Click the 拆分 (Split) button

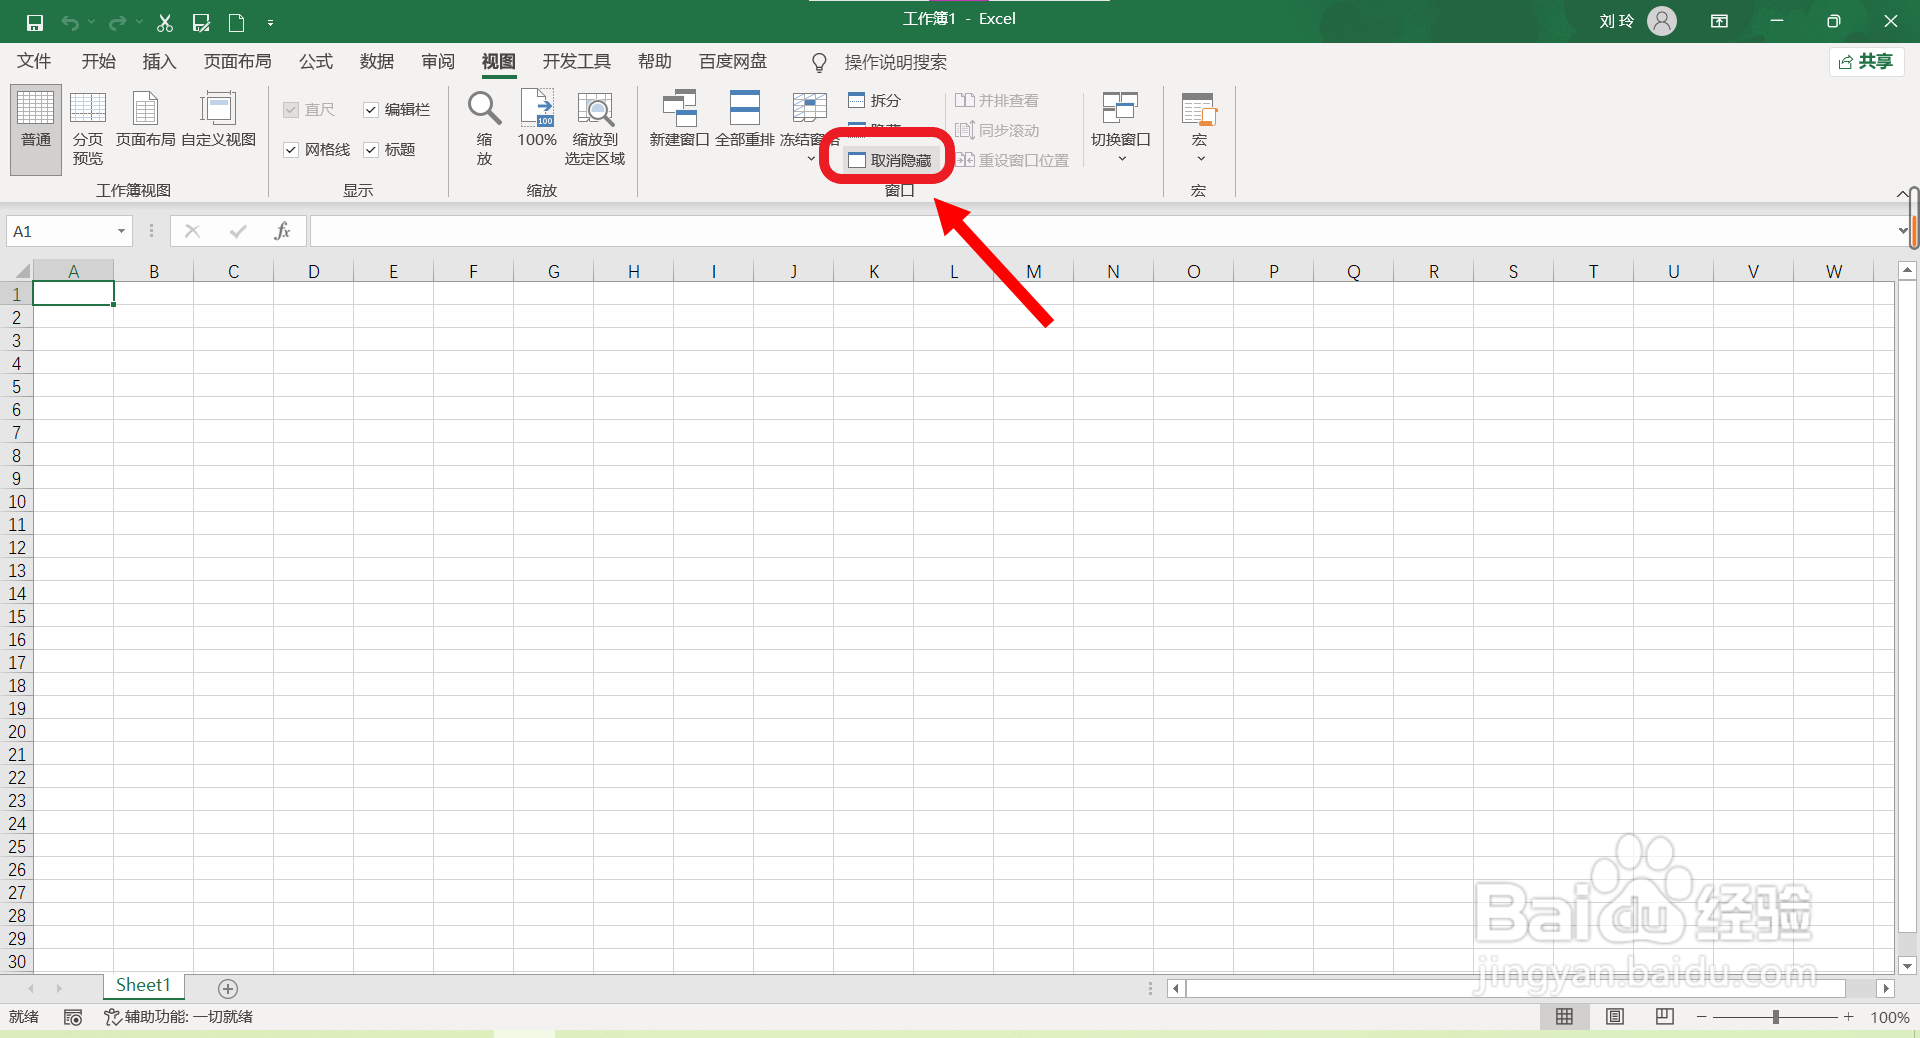(875, 100)
